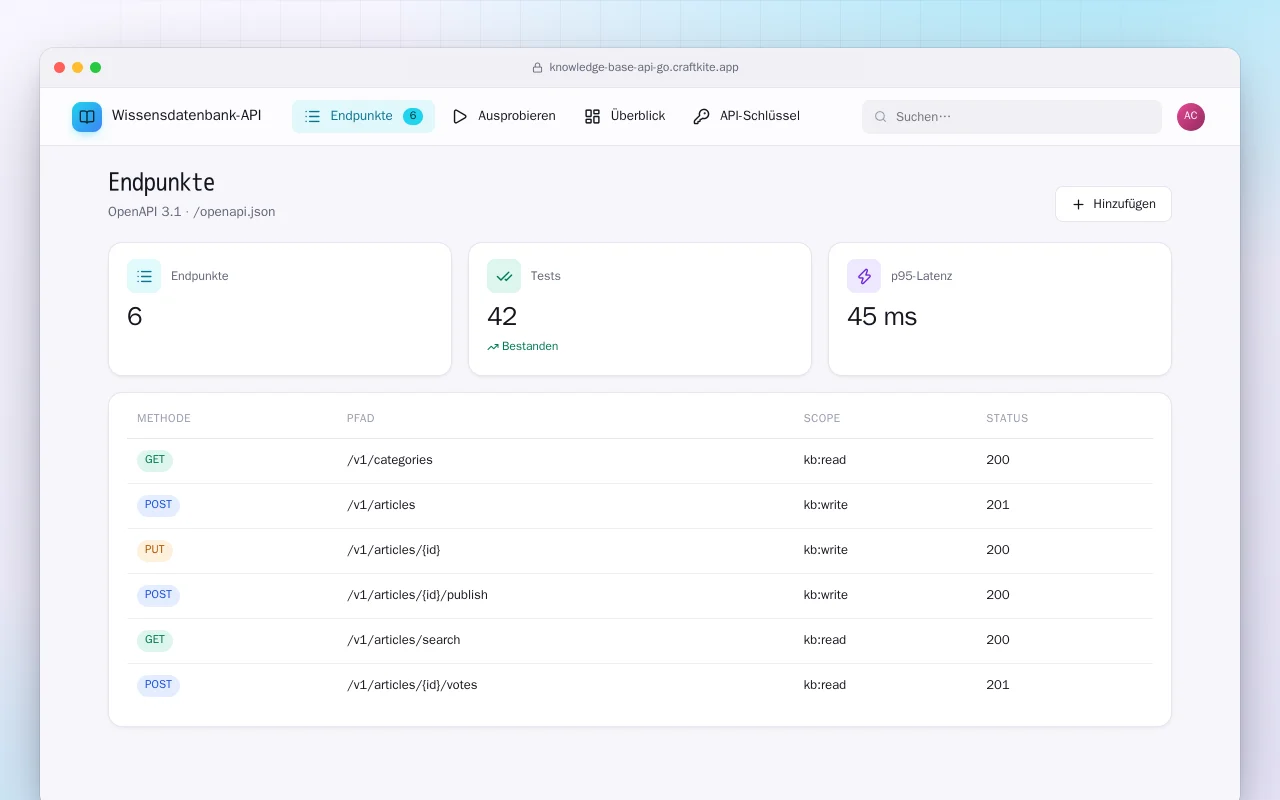1280x800 pixels.
Task: Focus the Suchen search field
Action: [x=1012, y=117]
